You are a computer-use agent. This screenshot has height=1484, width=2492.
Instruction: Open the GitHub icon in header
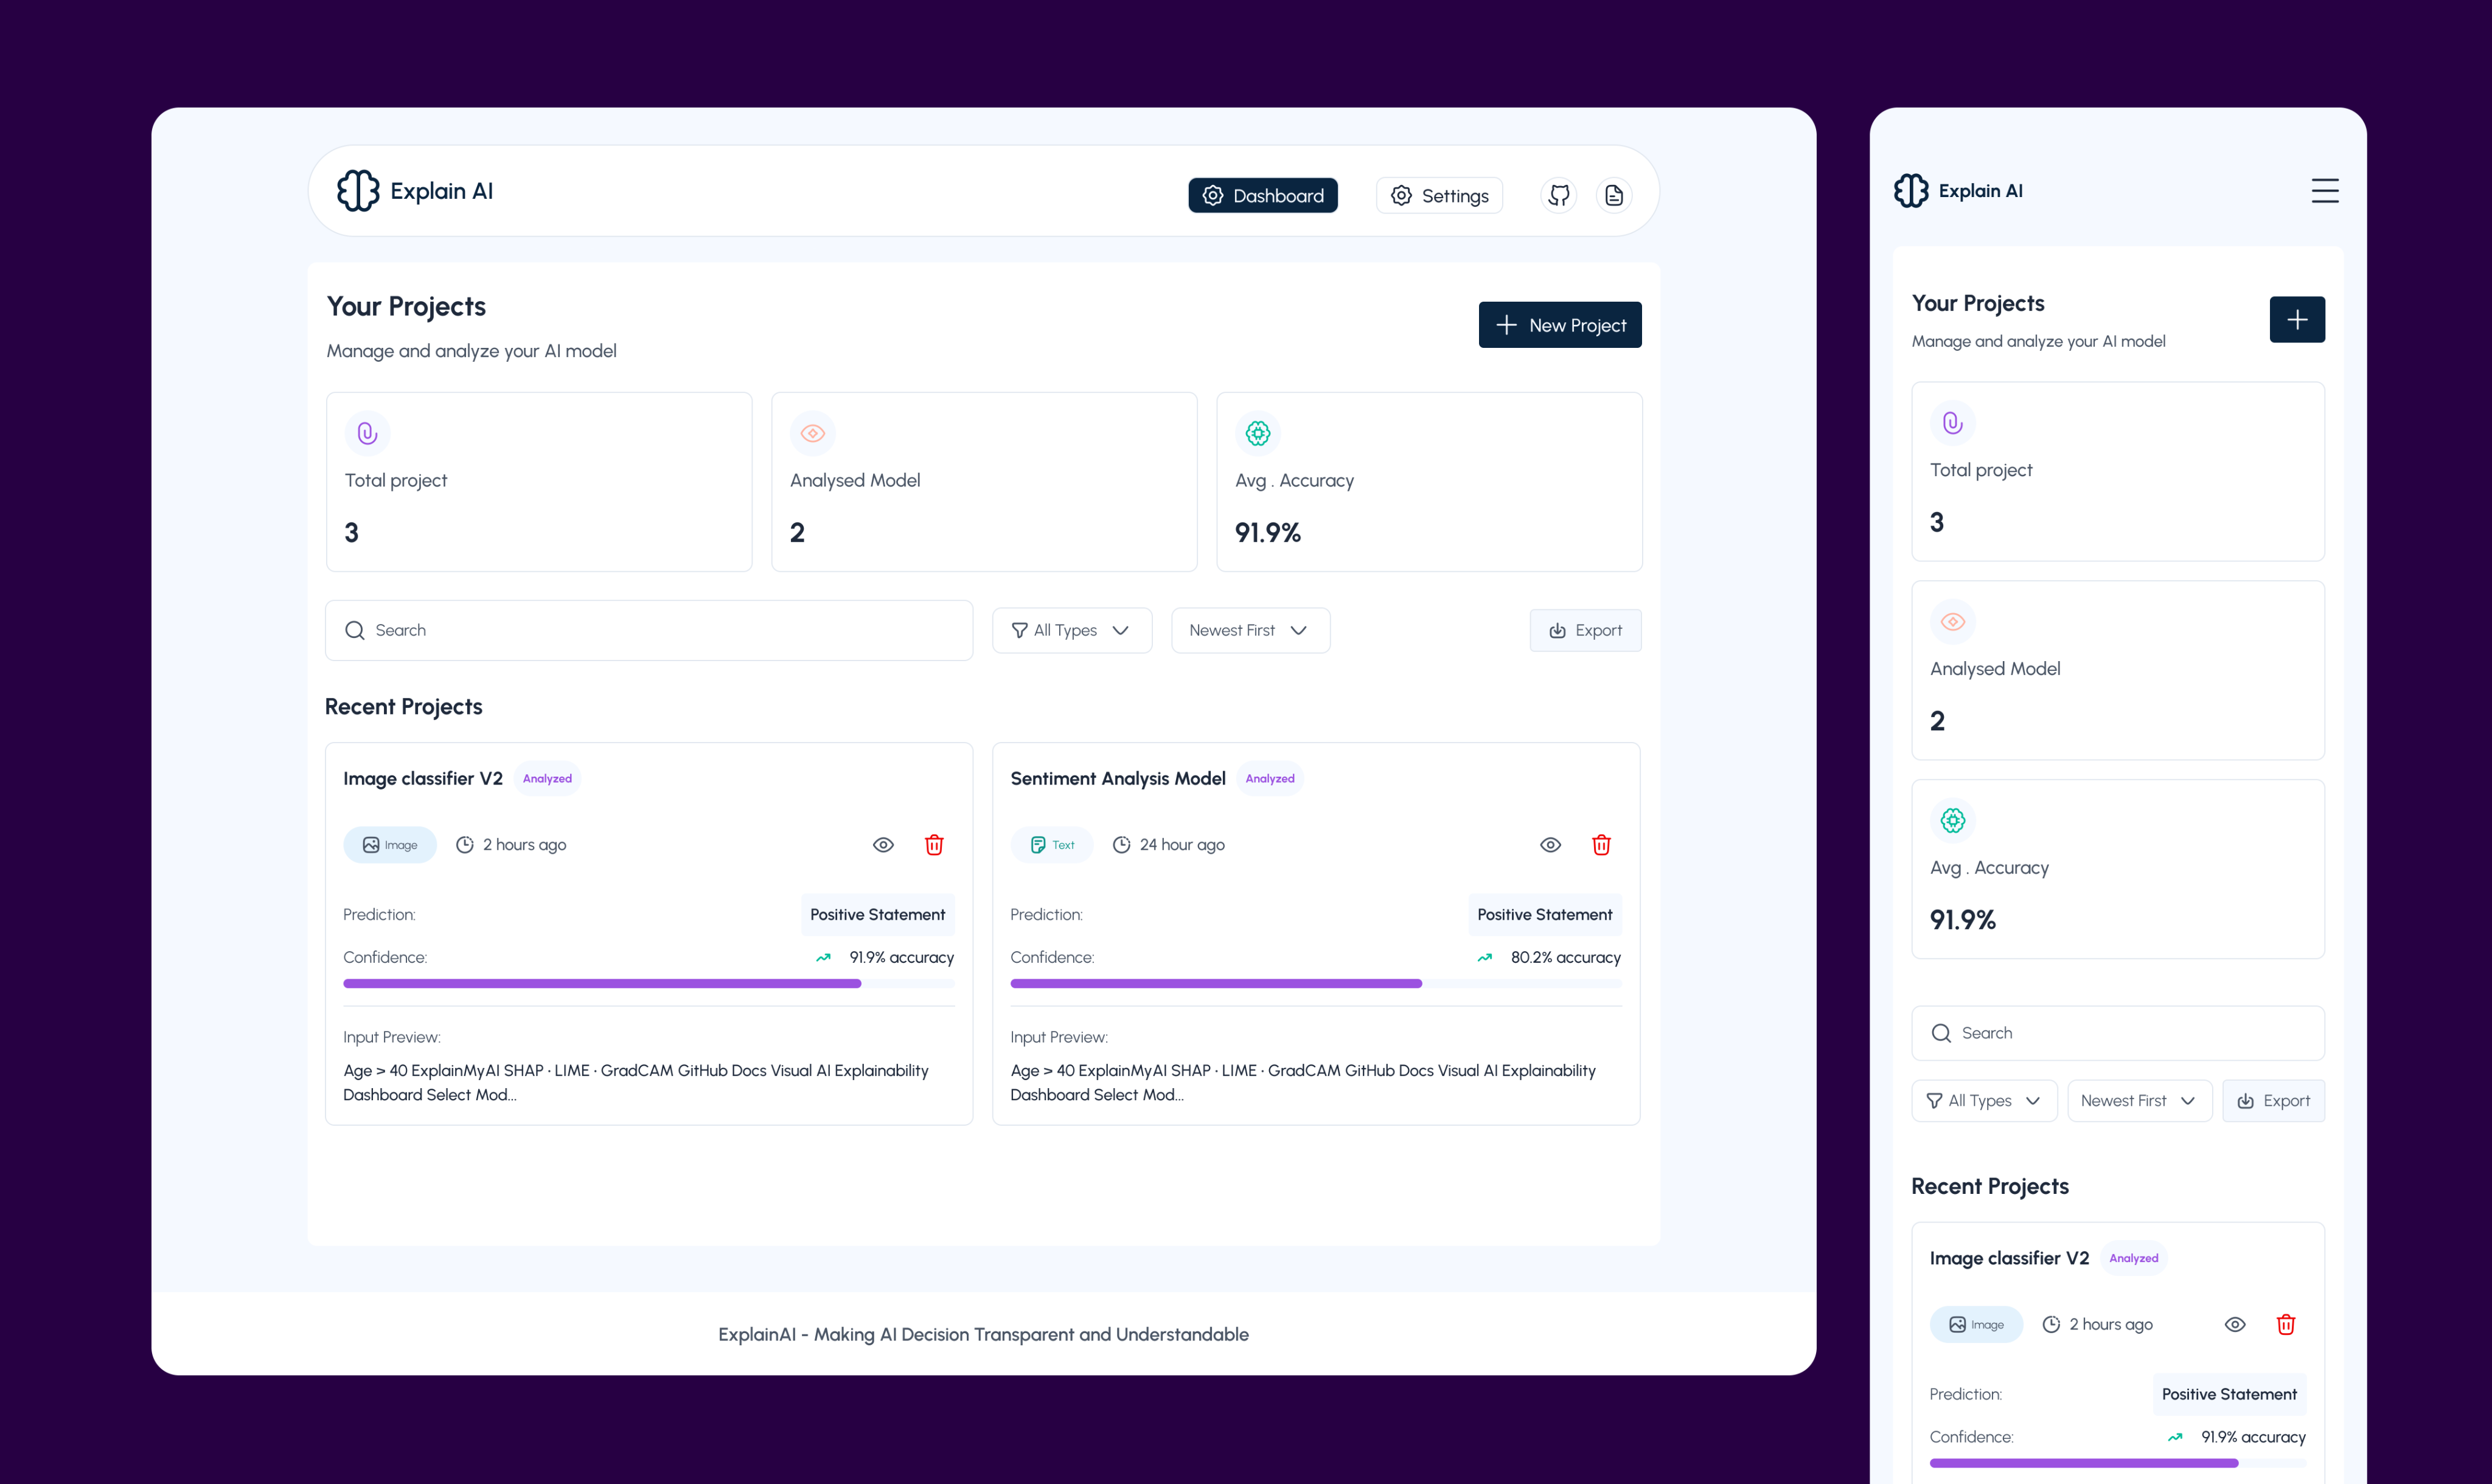pyautogui.click(x=1558, y=195)
